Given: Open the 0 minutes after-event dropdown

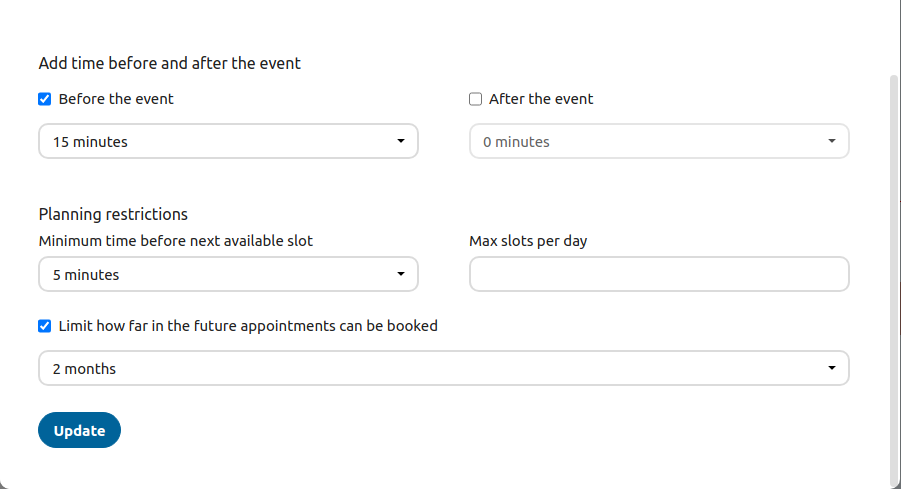Looking at the screenshot, I should [x=659, y=141].
